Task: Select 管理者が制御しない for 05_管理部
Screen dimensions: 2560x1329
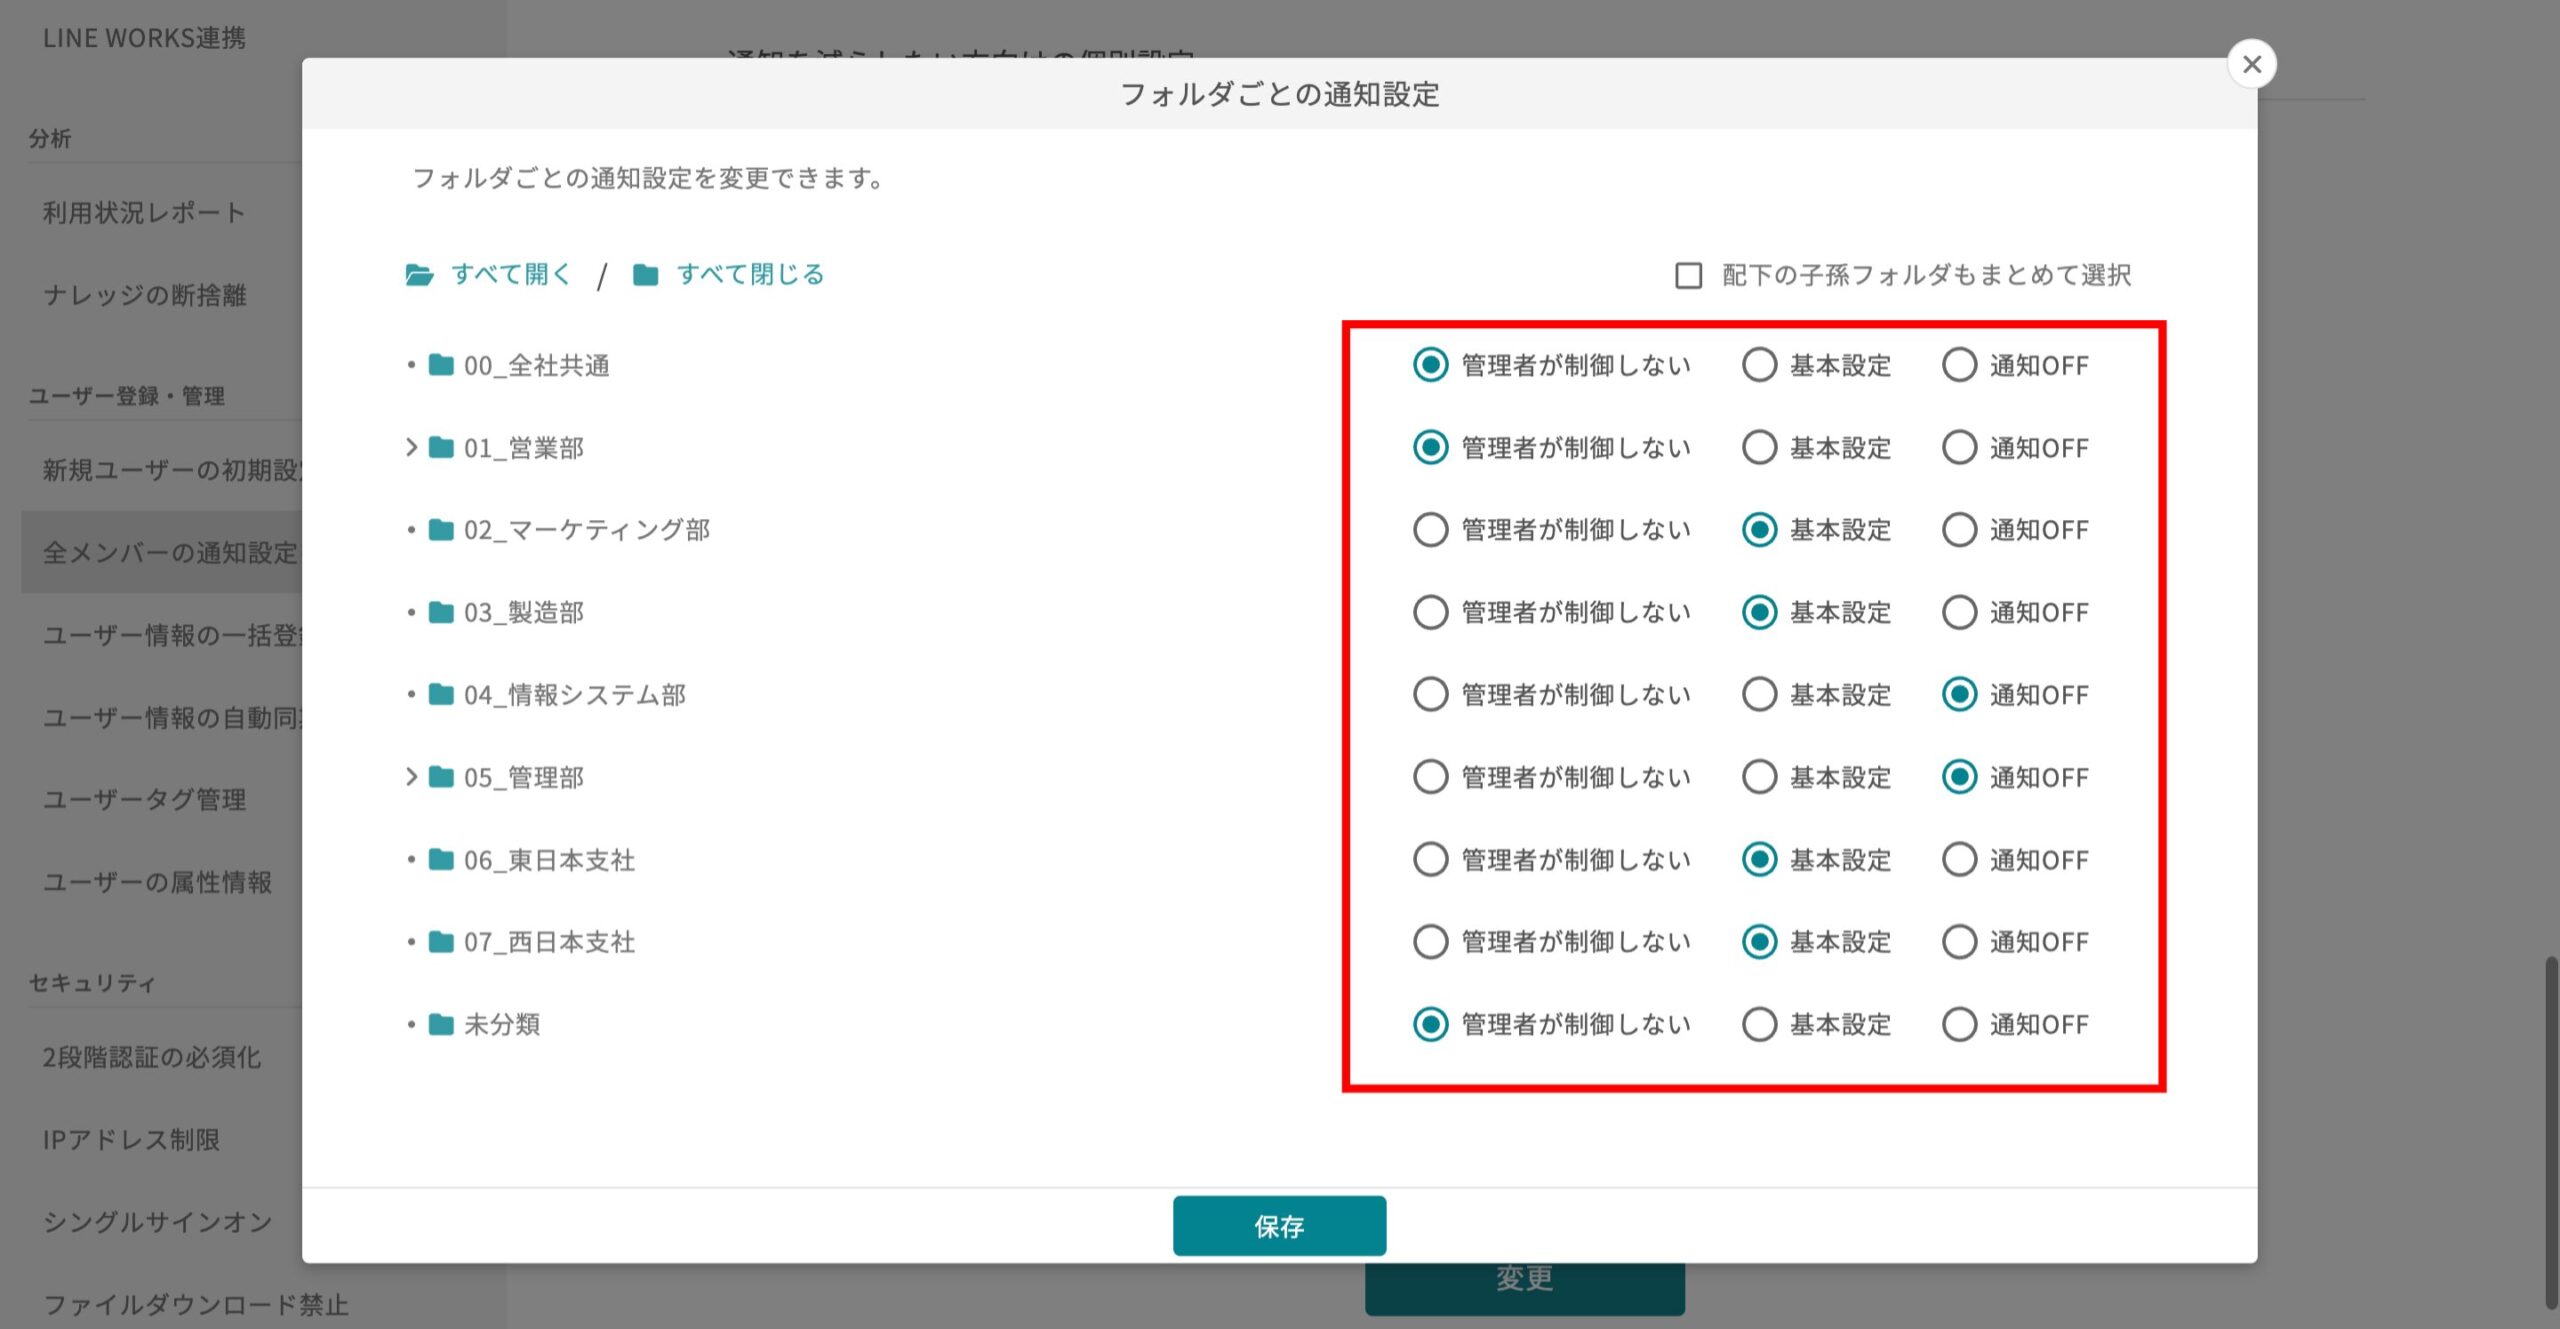Action: [1430, 777]
